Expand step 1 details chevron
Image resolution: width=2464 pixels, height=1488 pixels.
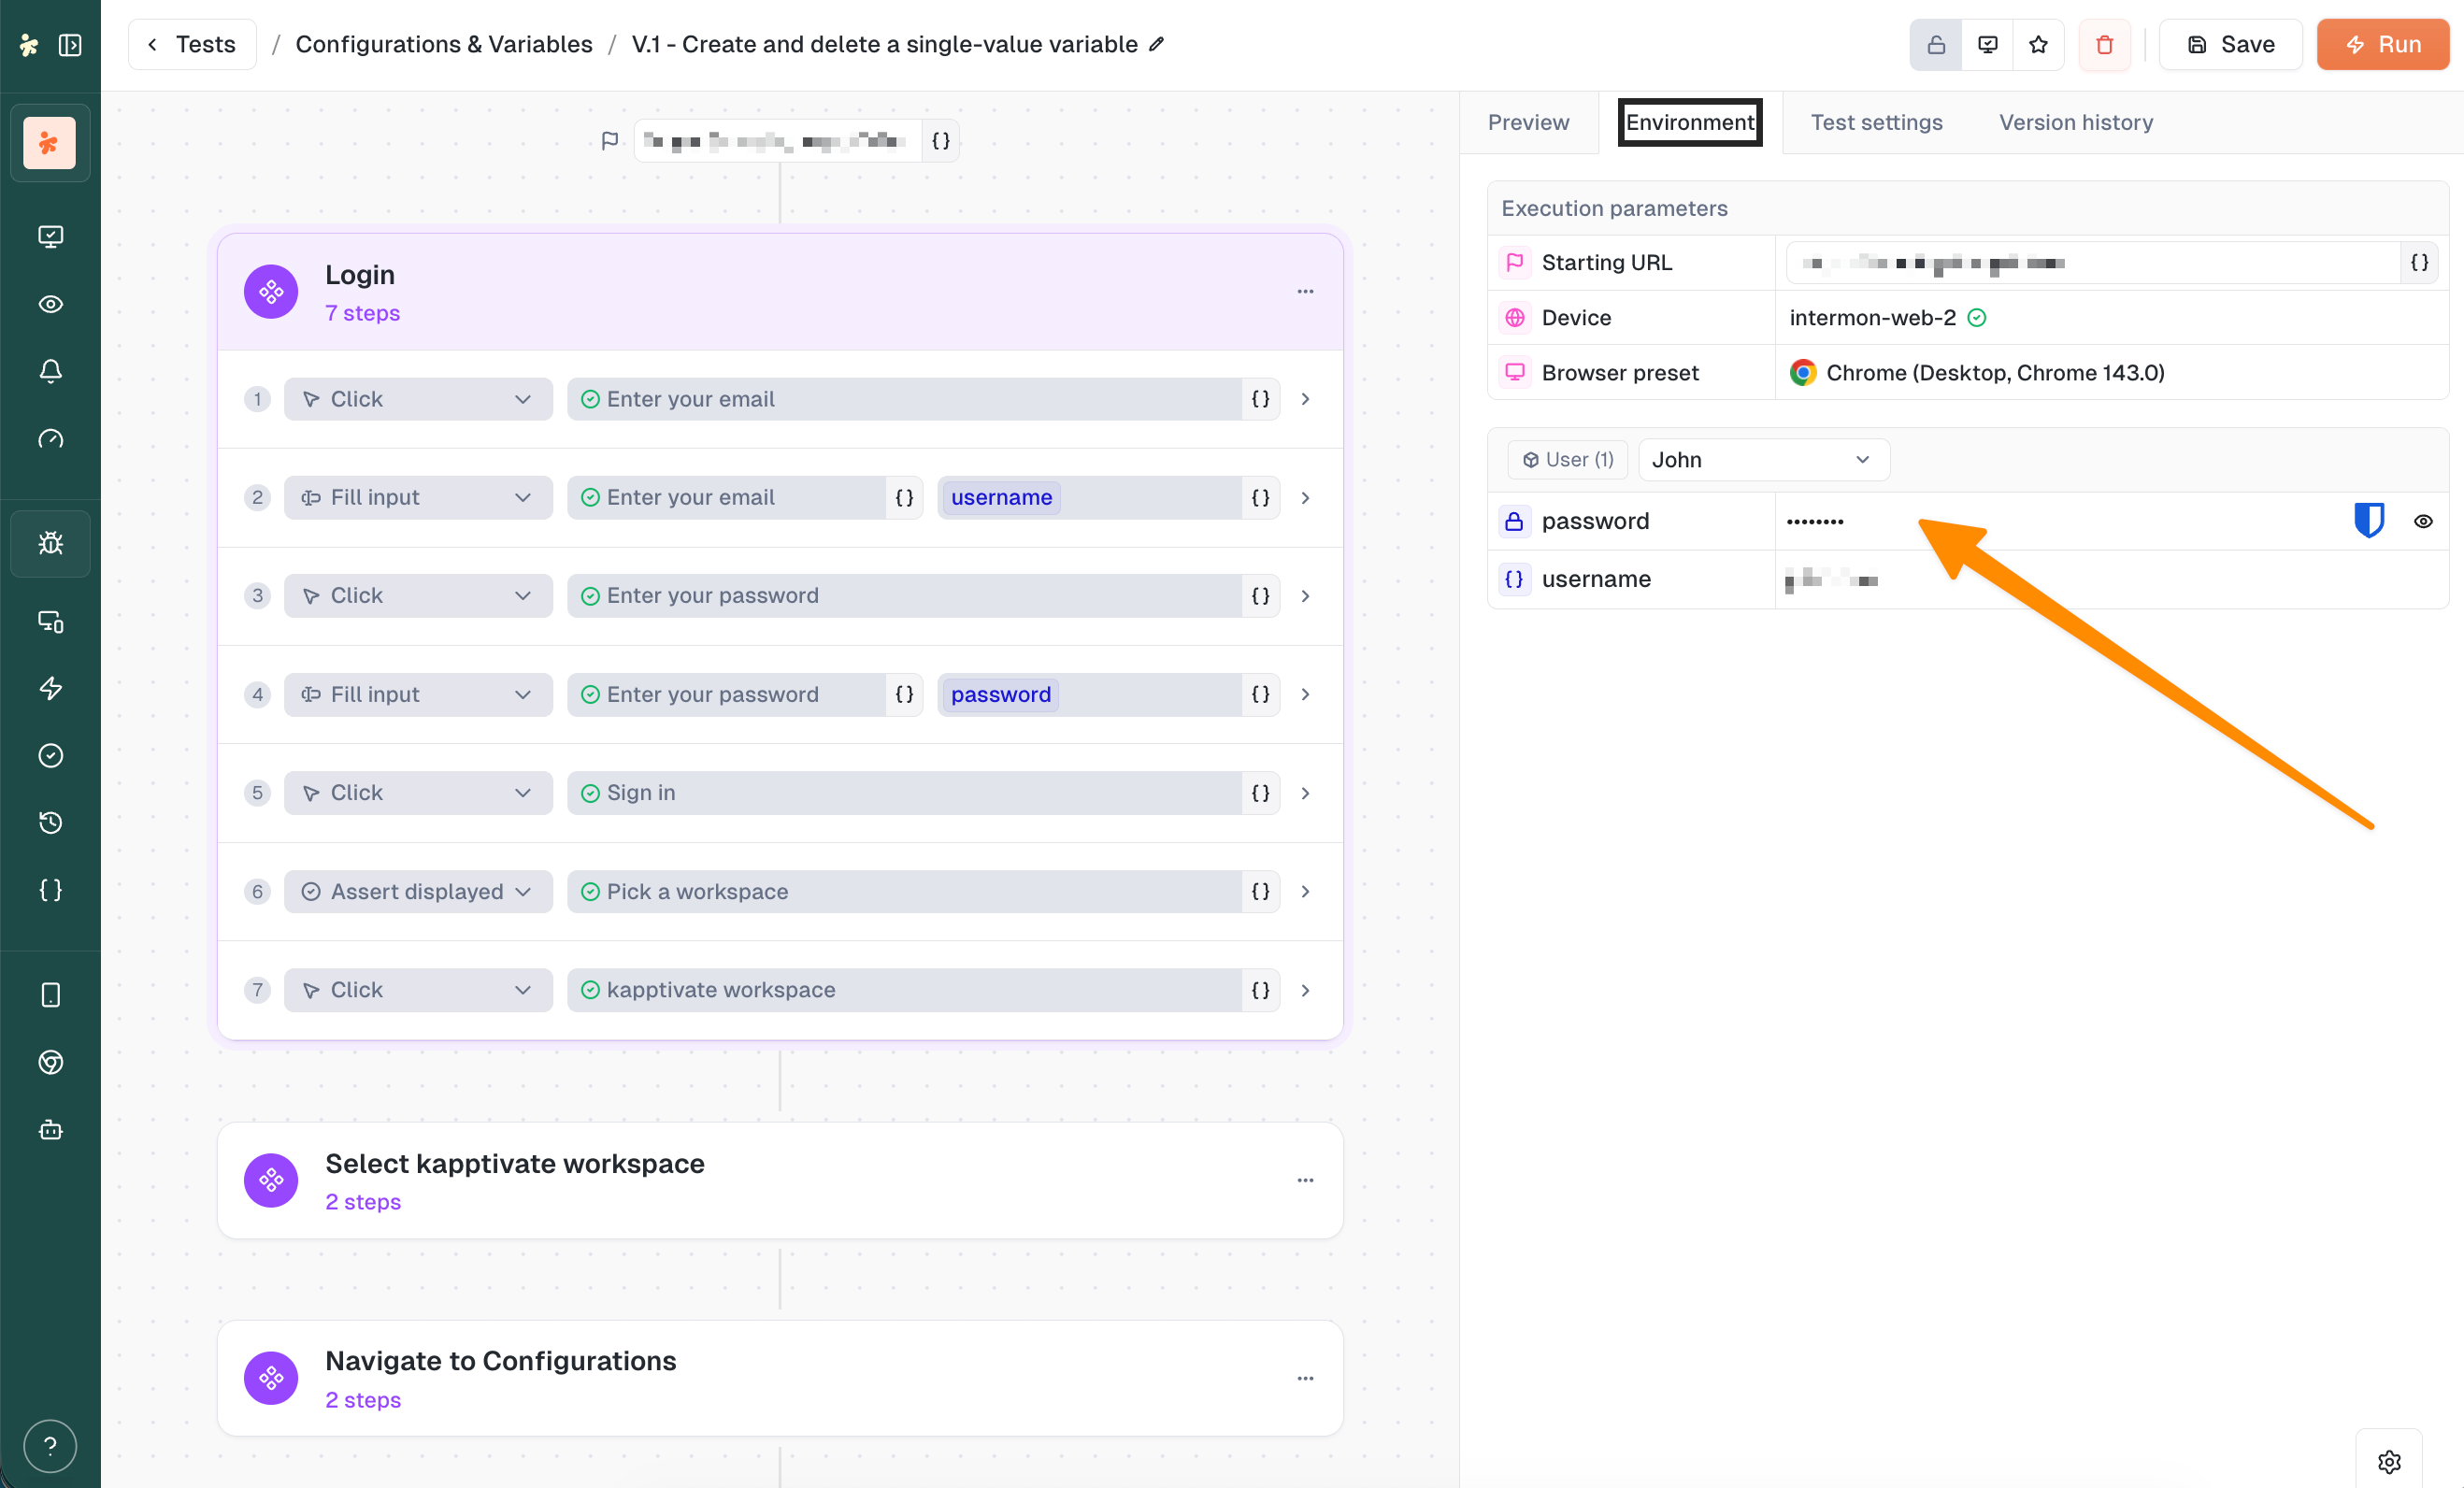(1305, 399)
